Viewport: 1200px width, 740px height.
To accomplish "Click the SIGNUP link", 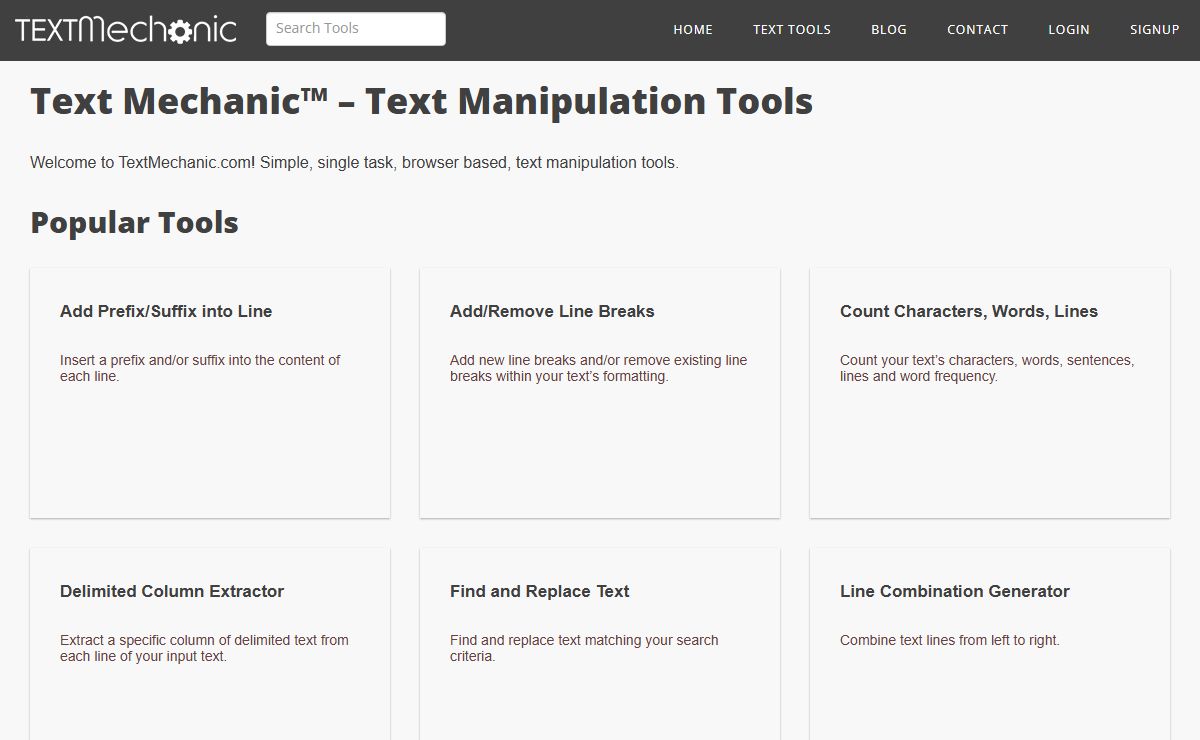I will pos(1155,29).
